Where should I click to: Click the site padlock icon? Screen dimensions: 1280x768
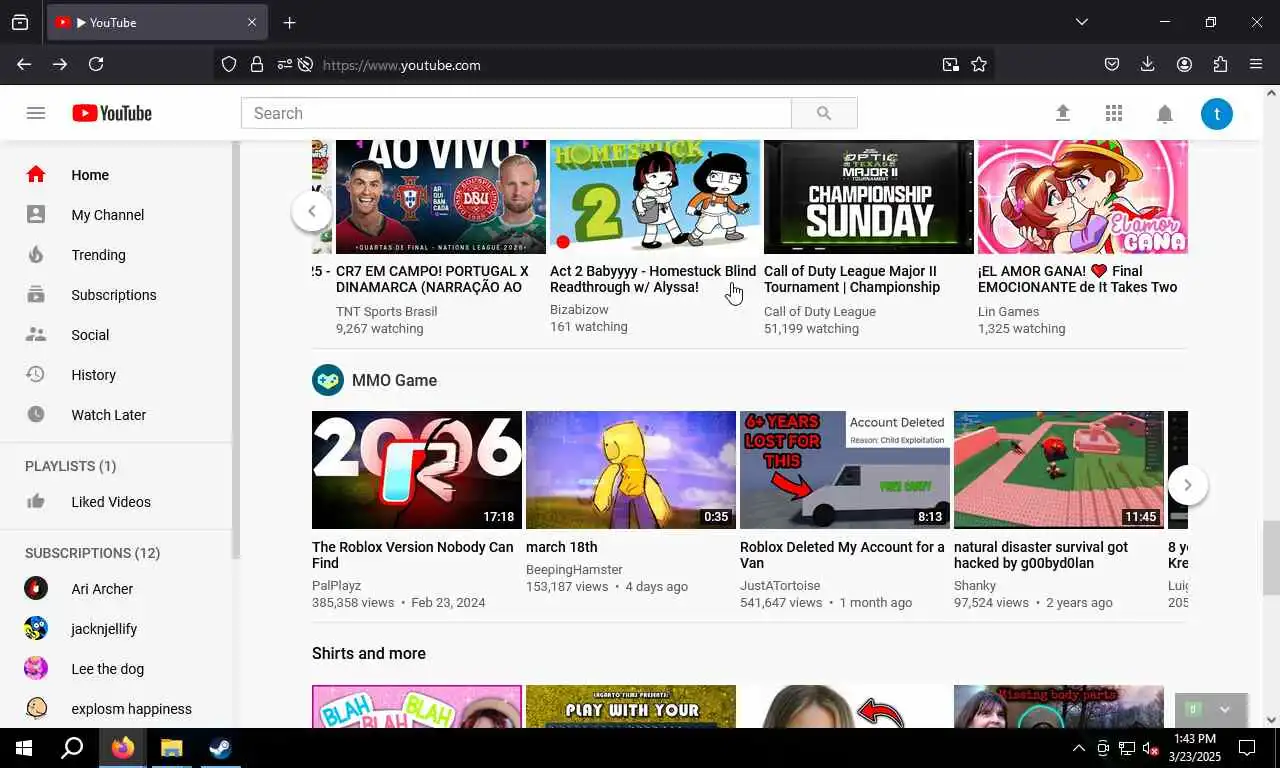[x=257, y=64]
